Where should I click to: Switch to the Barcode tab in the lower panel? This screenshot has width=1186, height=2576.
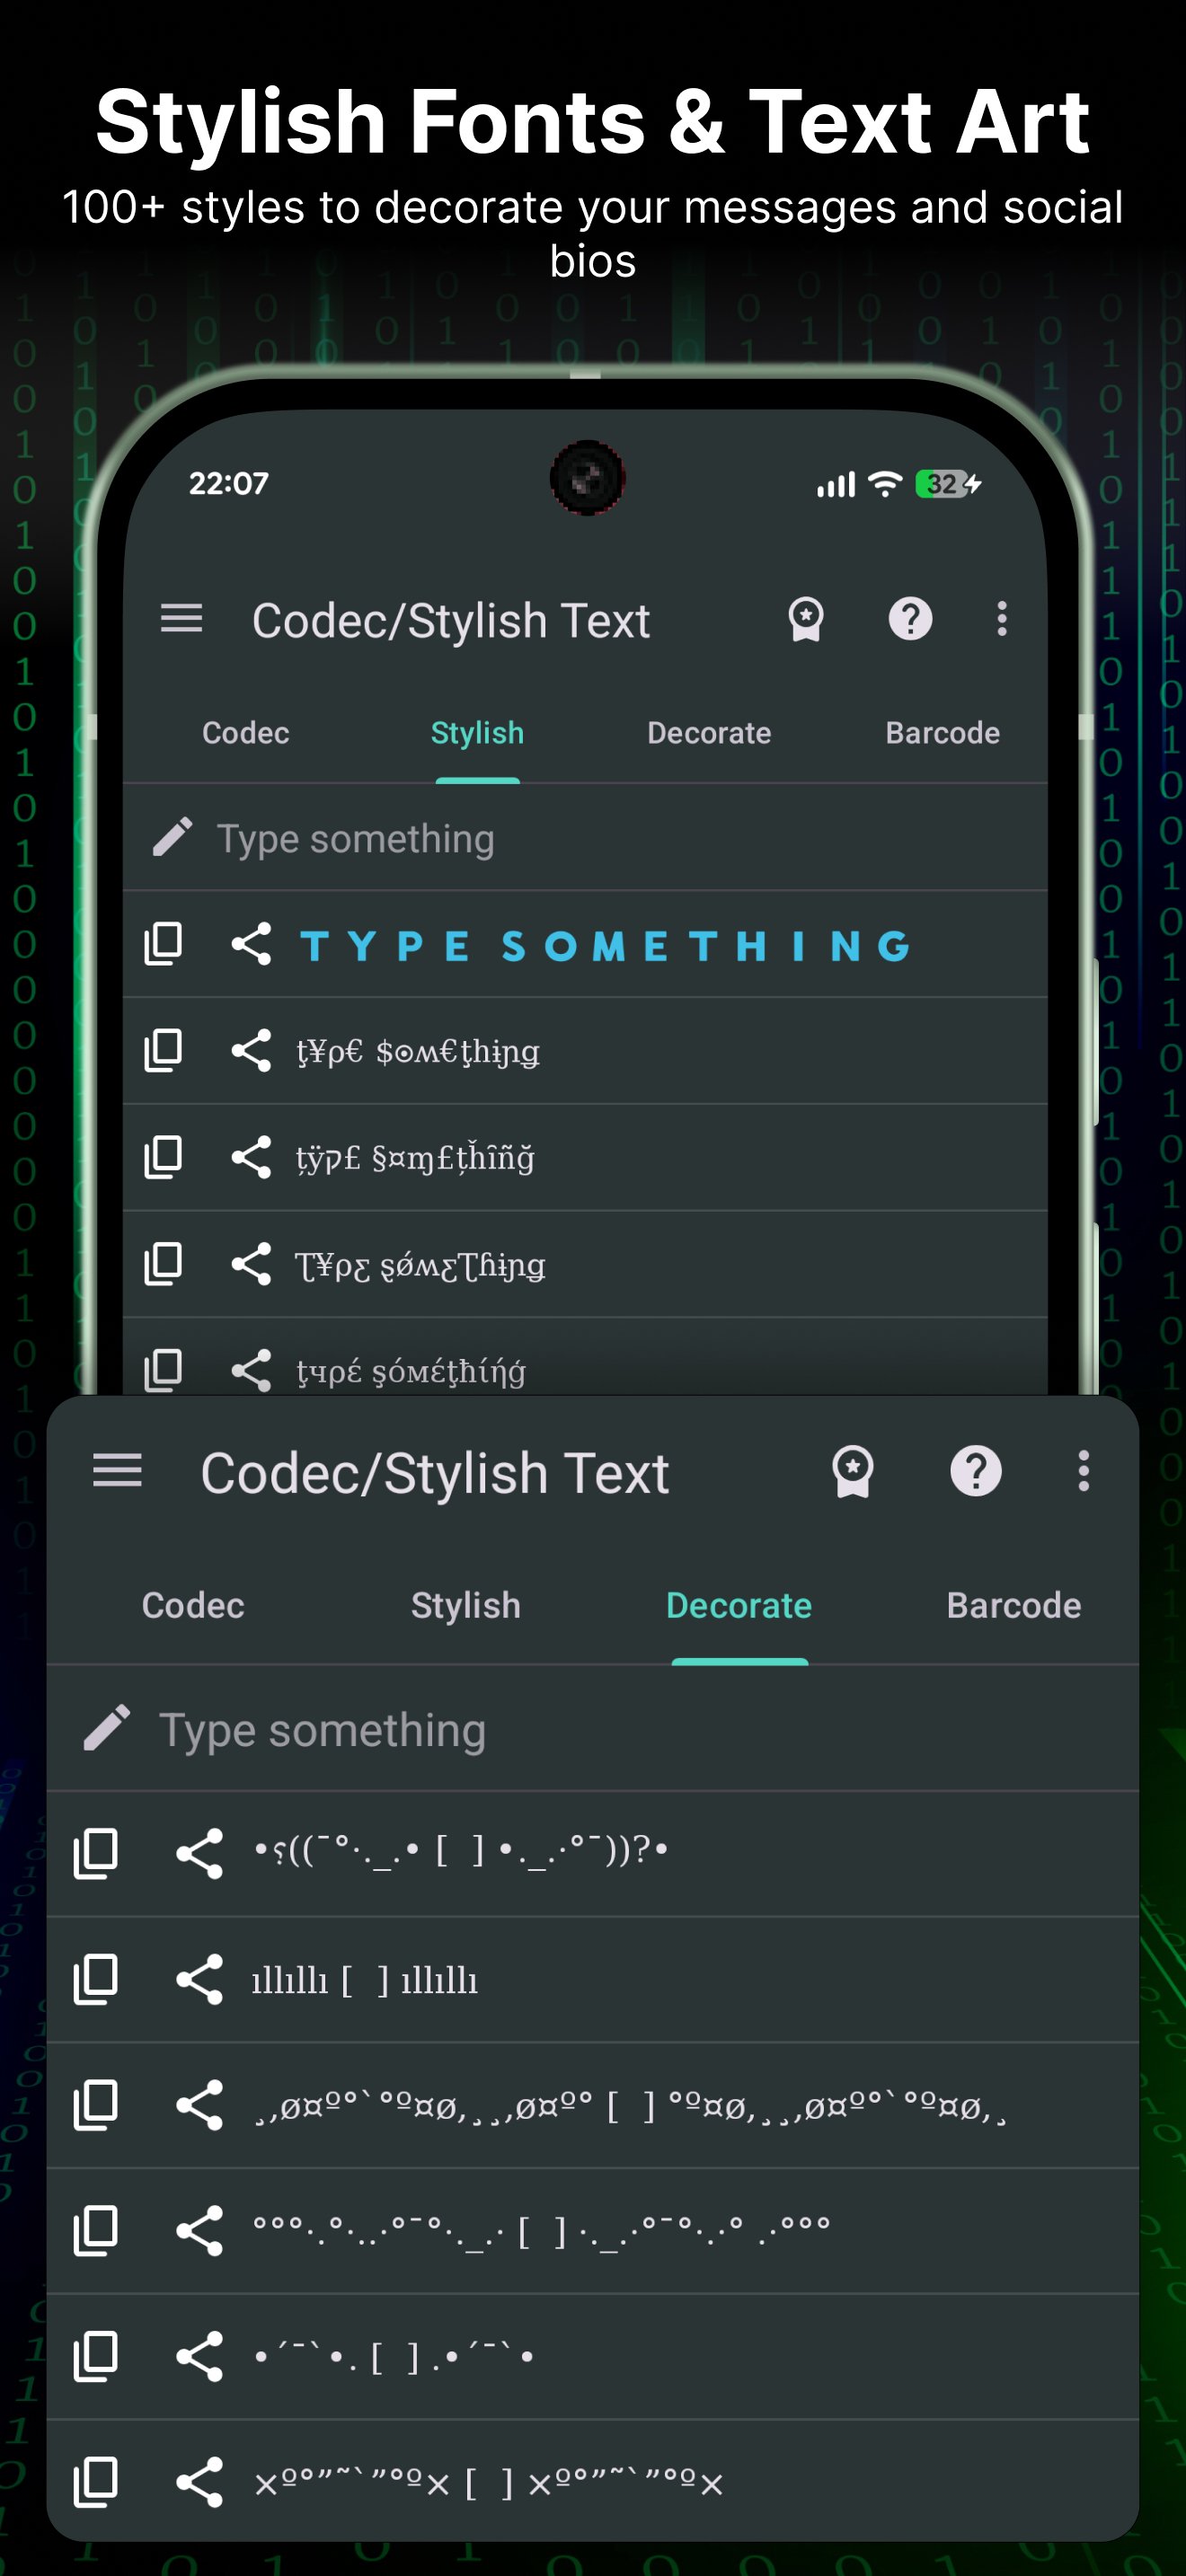click(x=1013, y=1605)
